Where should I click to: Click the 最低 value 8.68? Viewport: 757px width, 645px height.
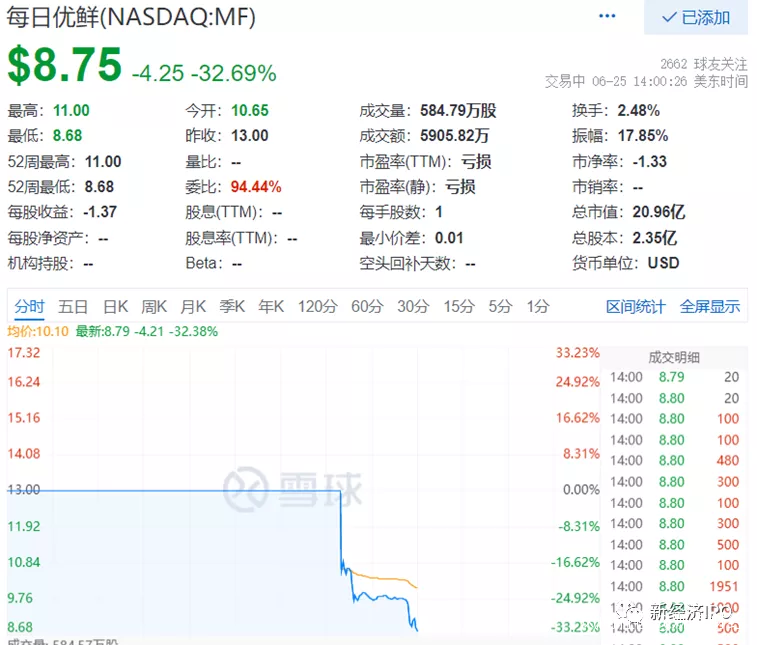pos(68,136)
